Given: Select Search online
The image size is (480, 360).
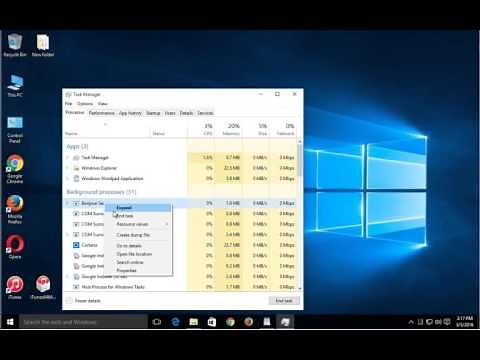Looking at the screenshot, I should click(139, 262).
